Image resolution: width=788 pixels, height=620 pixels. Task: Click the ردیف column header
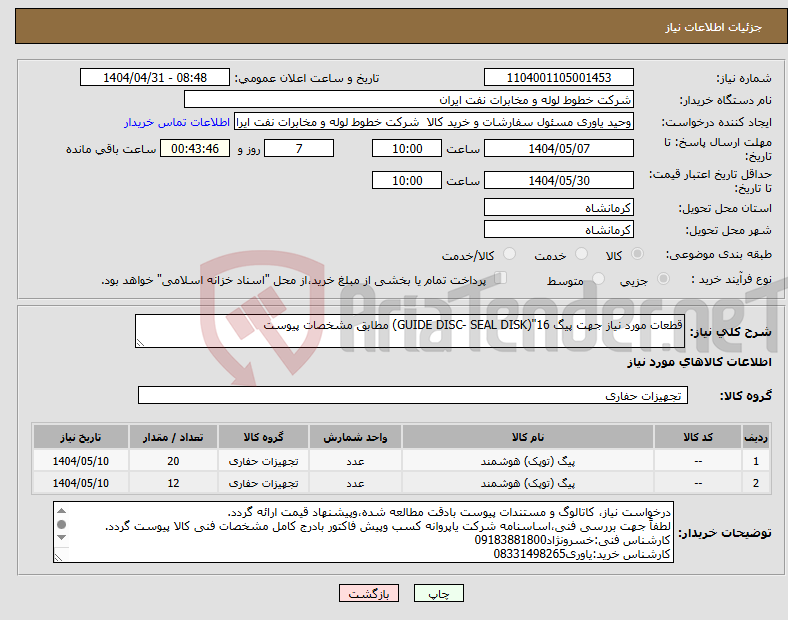point(756,437)
